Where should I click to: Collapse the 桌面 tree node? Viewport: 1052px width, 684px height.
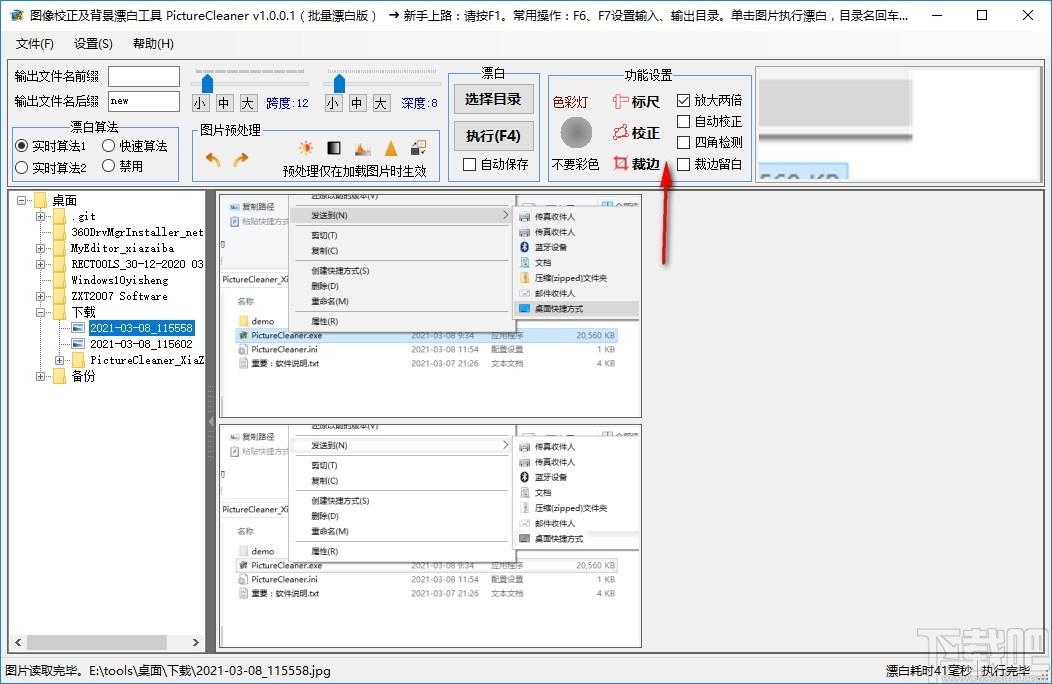[21, 200]
